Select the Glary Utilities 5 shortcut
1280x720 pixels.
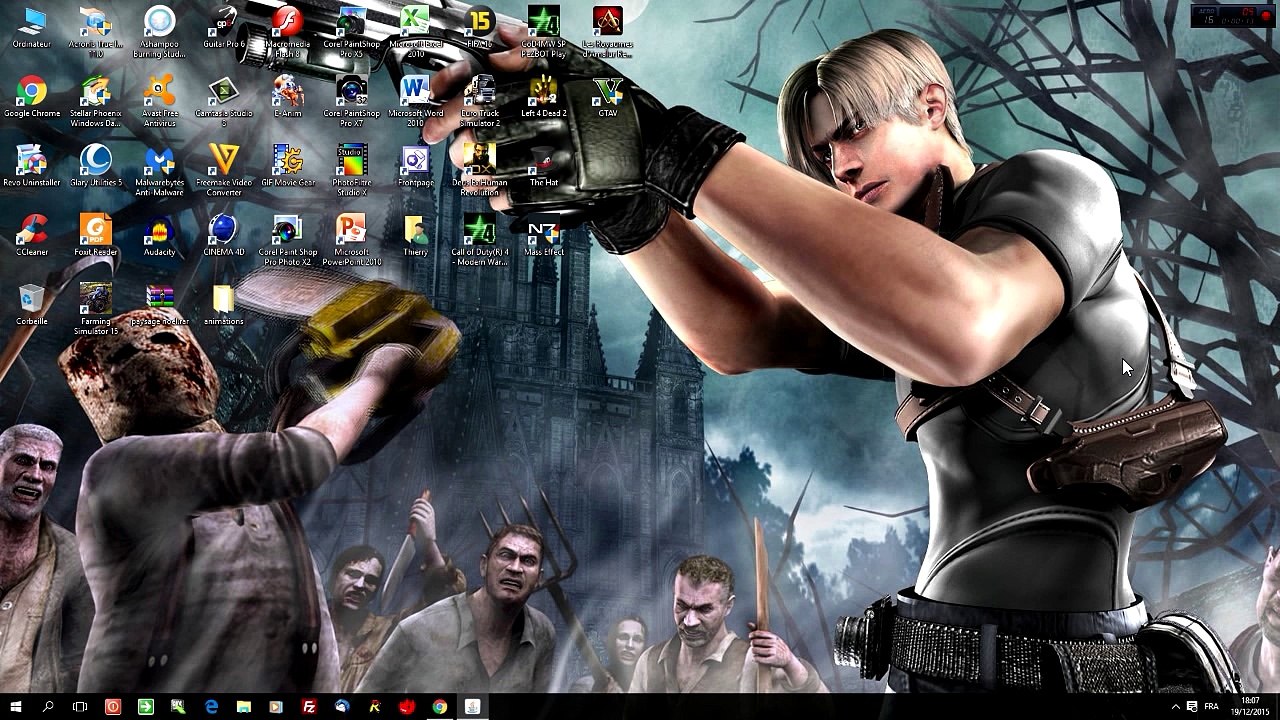96,167
